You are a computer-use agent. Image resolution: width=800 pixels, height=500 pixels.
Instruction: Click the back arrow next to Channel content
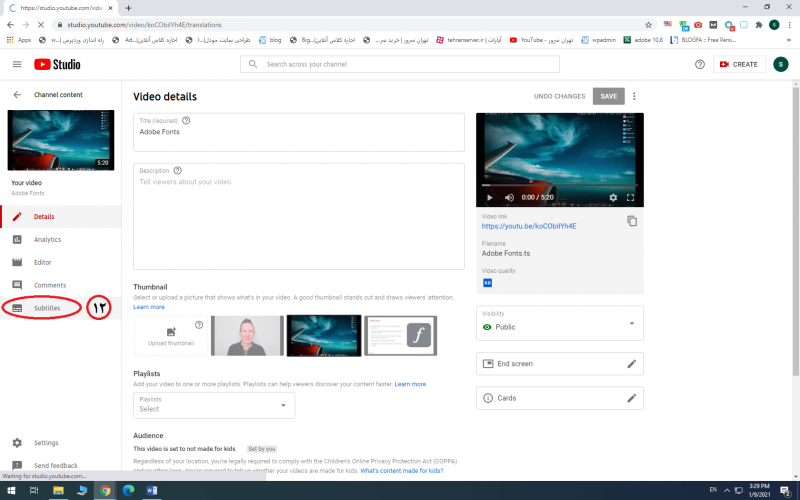[x=17, y=94]
